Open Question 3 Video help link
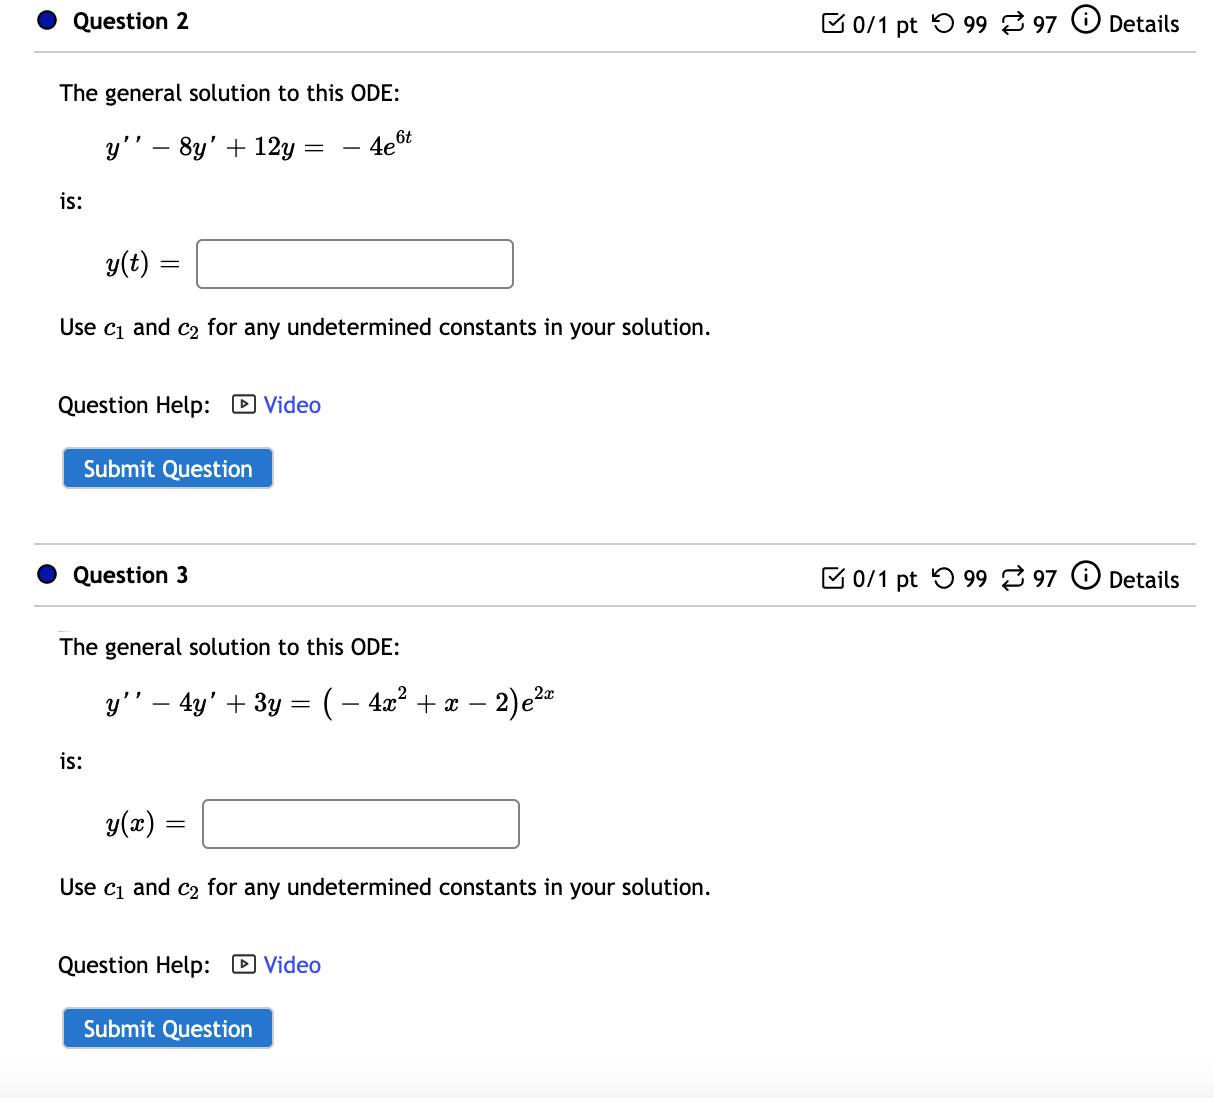This screenshot has height=1098, width=1214. [x=292, y=965]
